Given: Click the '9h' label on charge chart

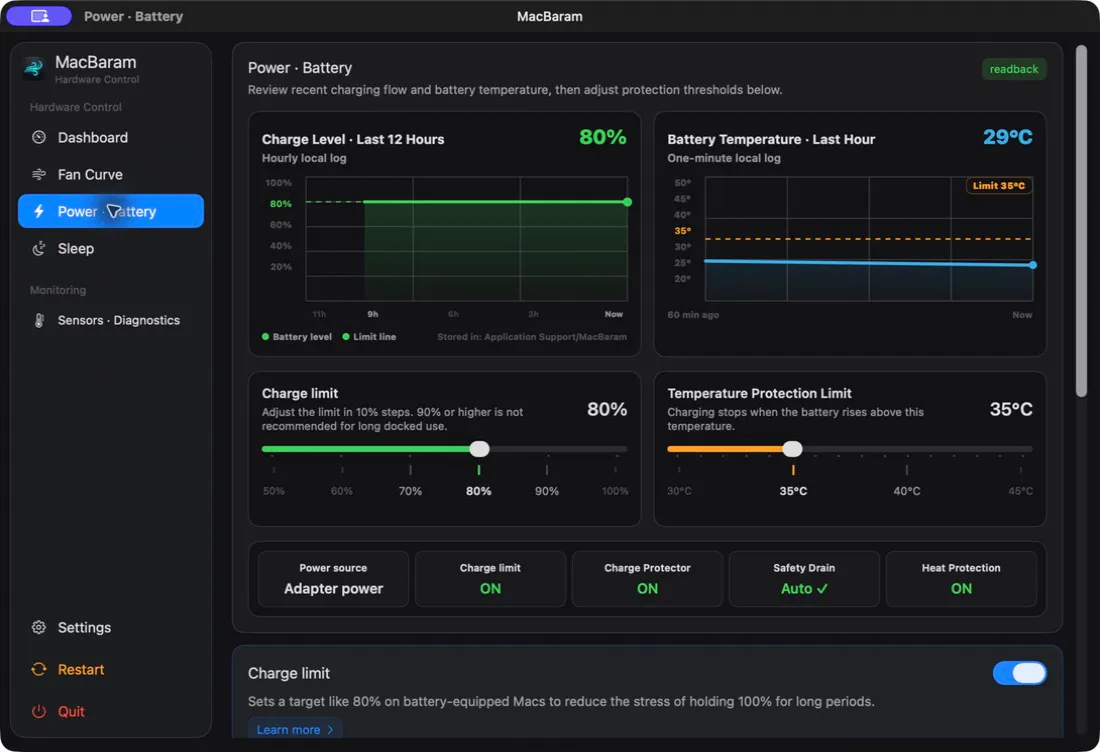Looking at the screenshot, I should tap(373, 314).
